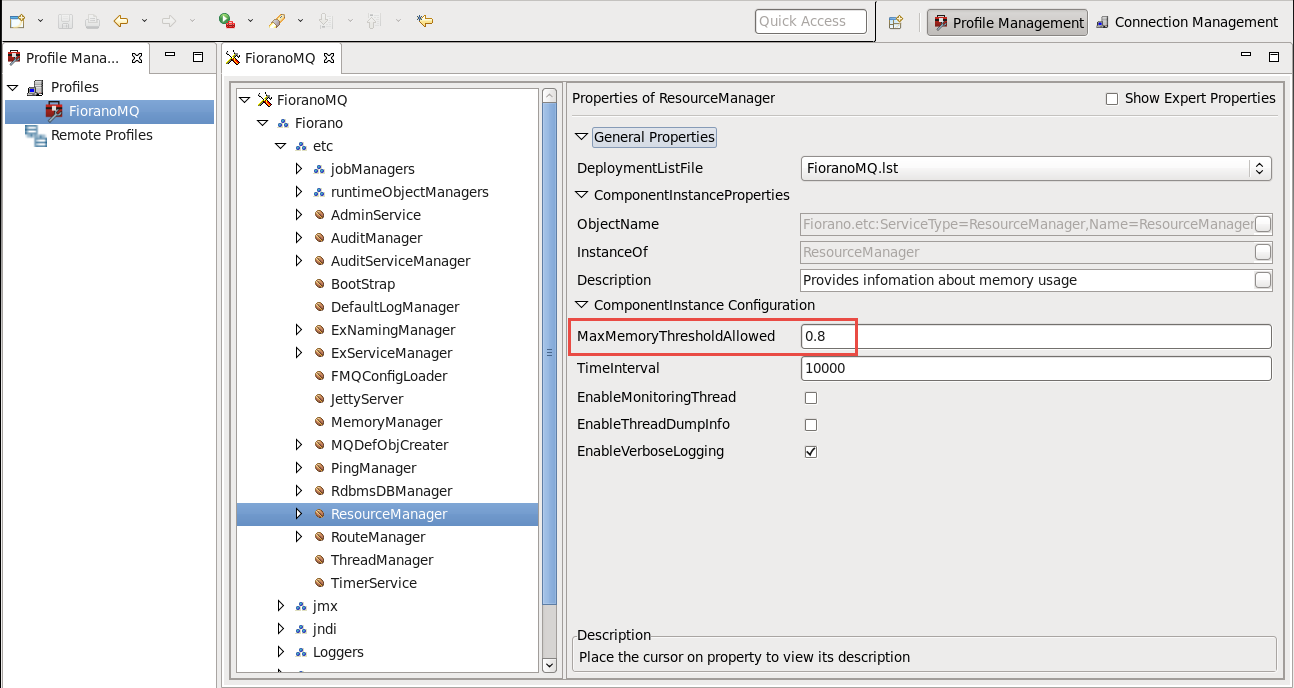
Task: Click the Next Annotation toolbar icon
Action: click(327, 20)
